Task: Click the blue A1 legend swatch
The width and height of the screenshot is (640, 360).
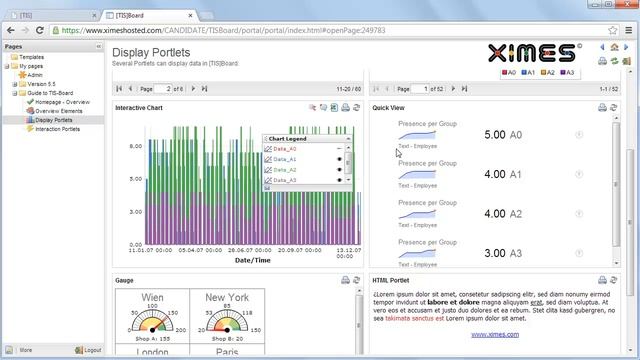Action: coord(524,73)
